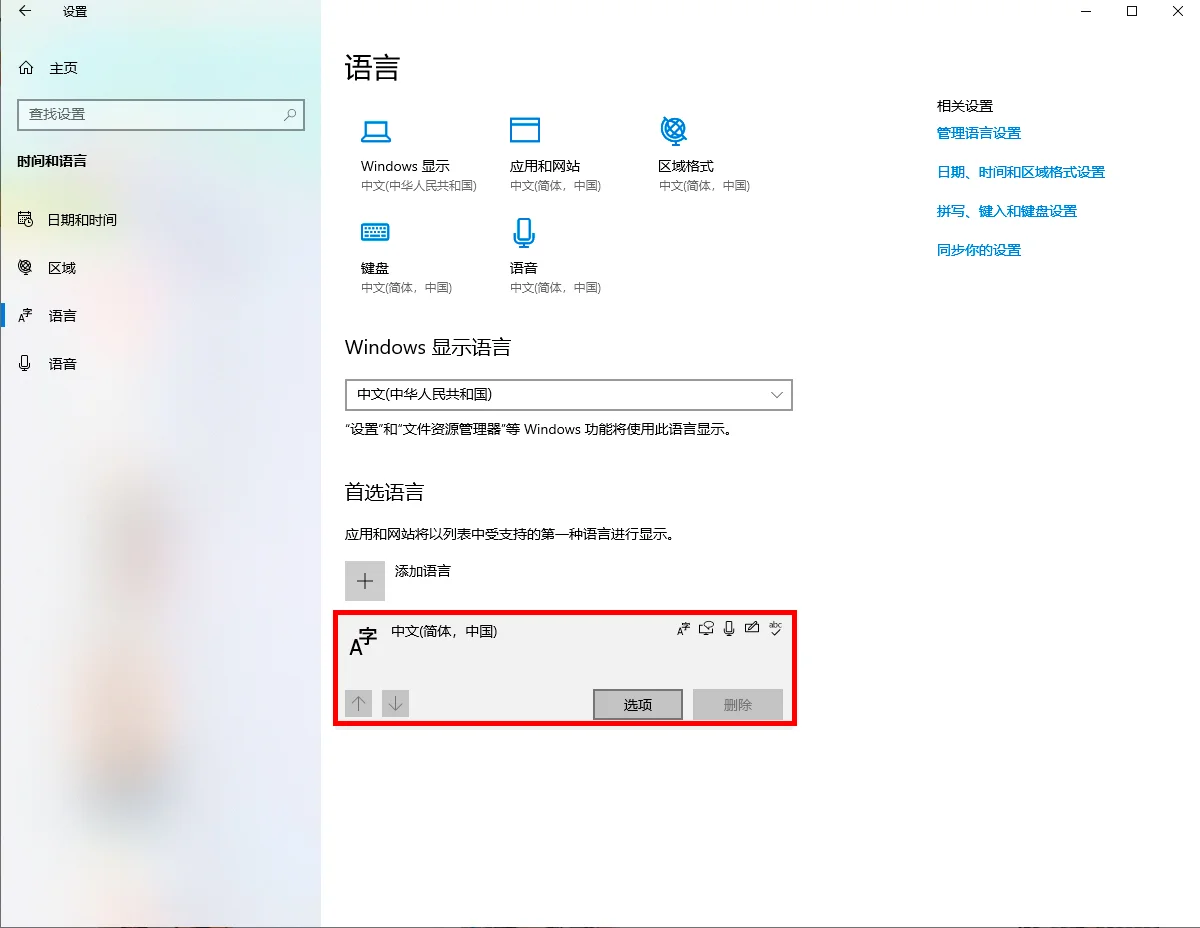Screen dimensions: 1200x928
Task: Click the 添加语言 plus button
Action: (365, 580)
